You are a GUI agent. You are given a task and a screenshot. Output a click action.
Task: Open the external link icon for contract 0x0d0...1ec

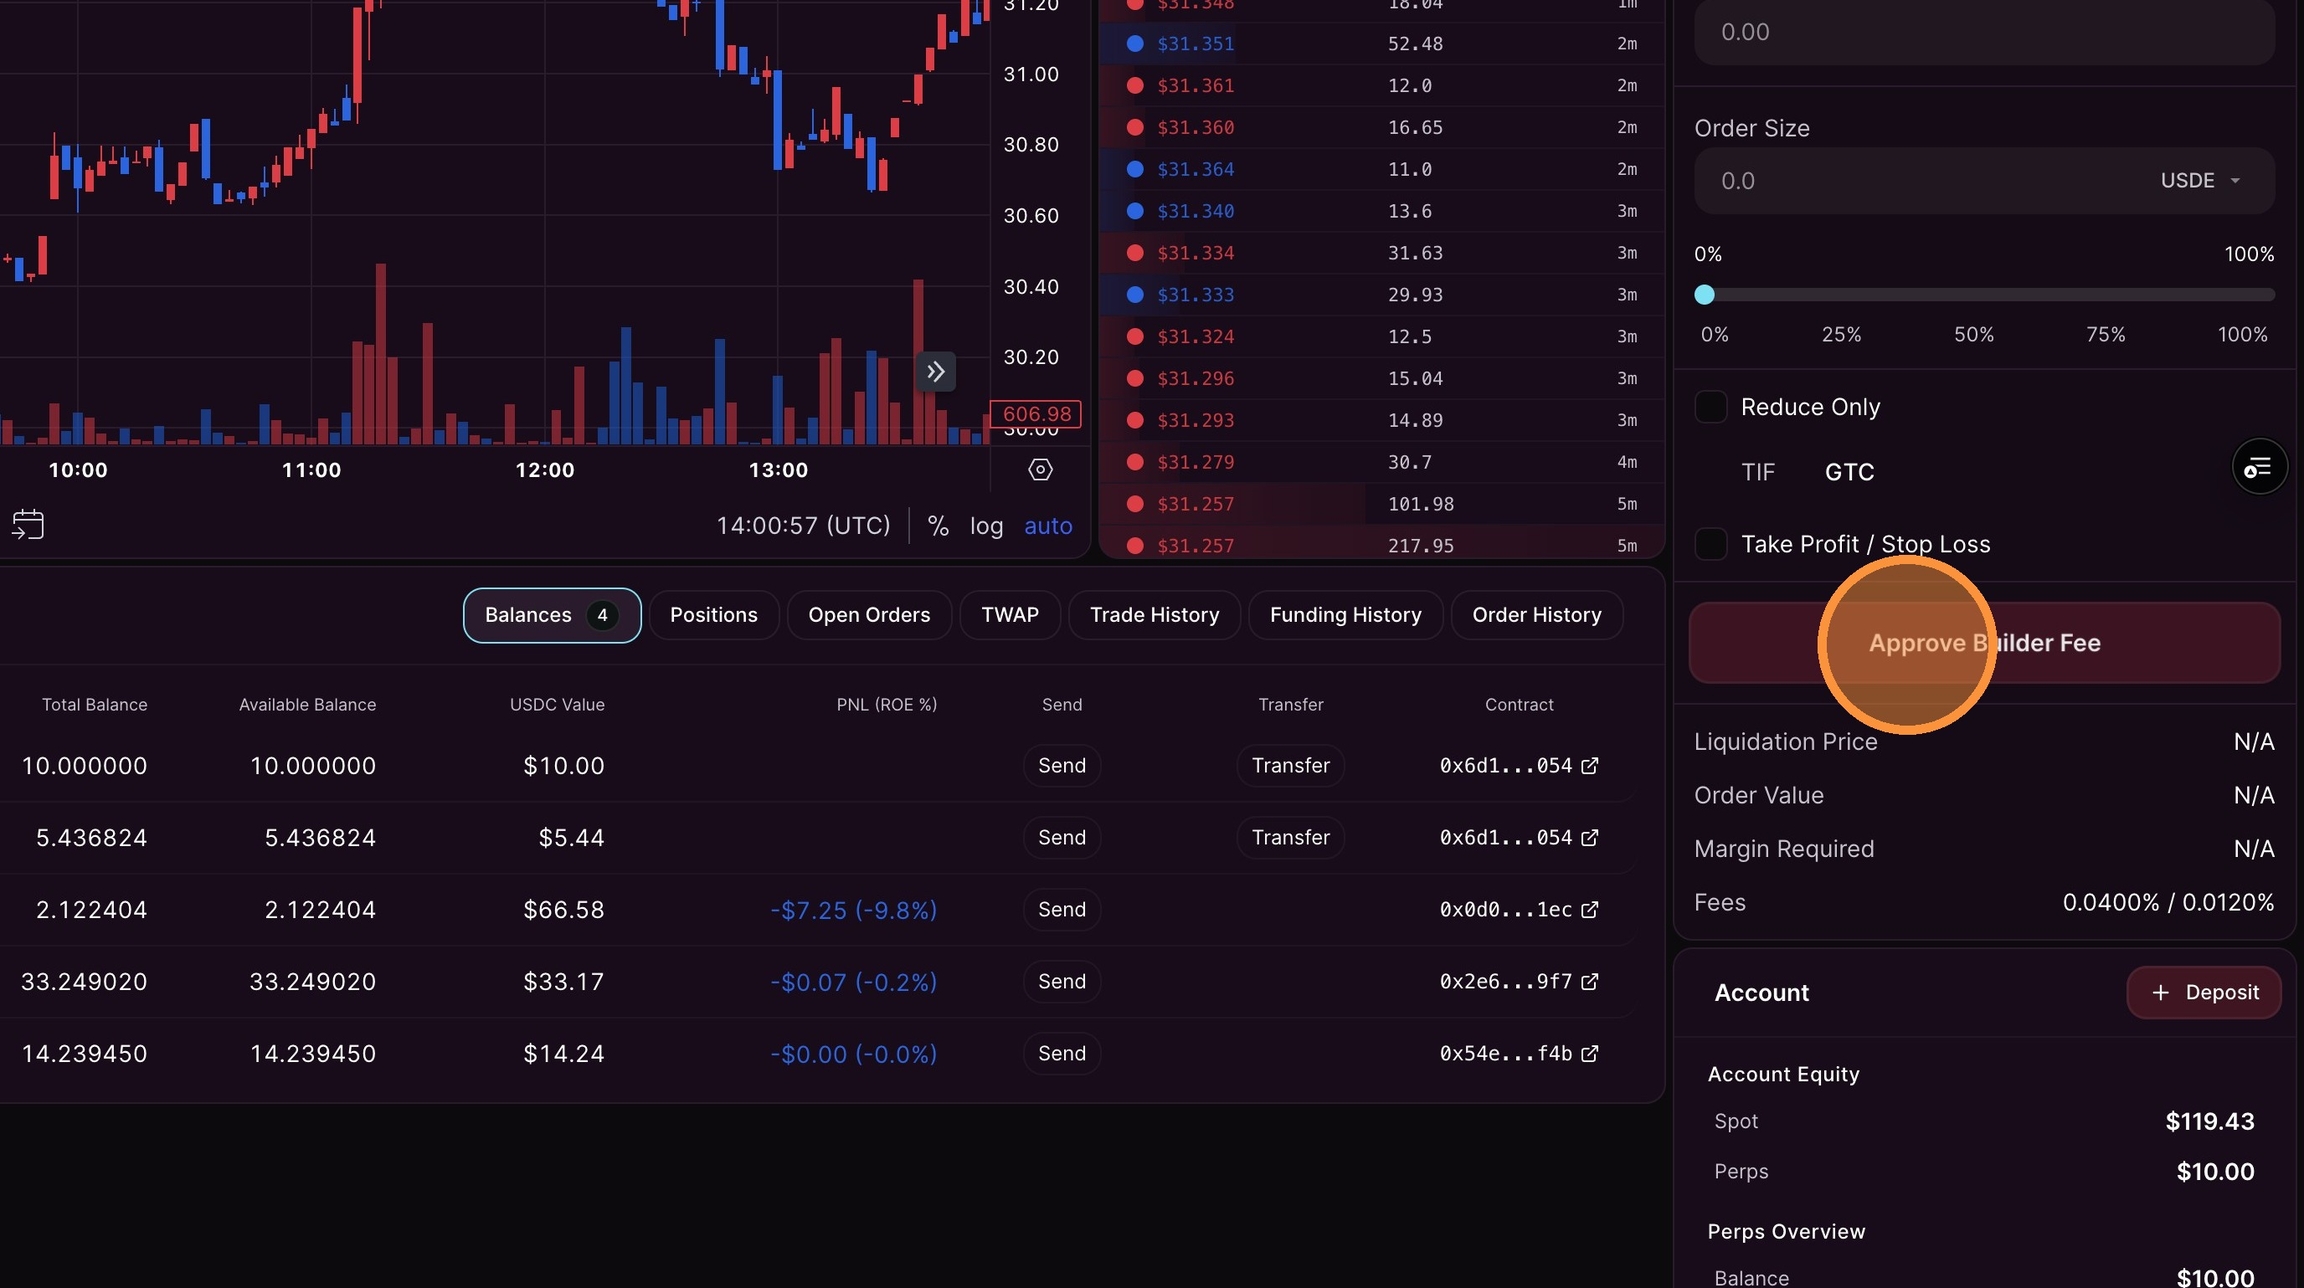[1589, 909]
